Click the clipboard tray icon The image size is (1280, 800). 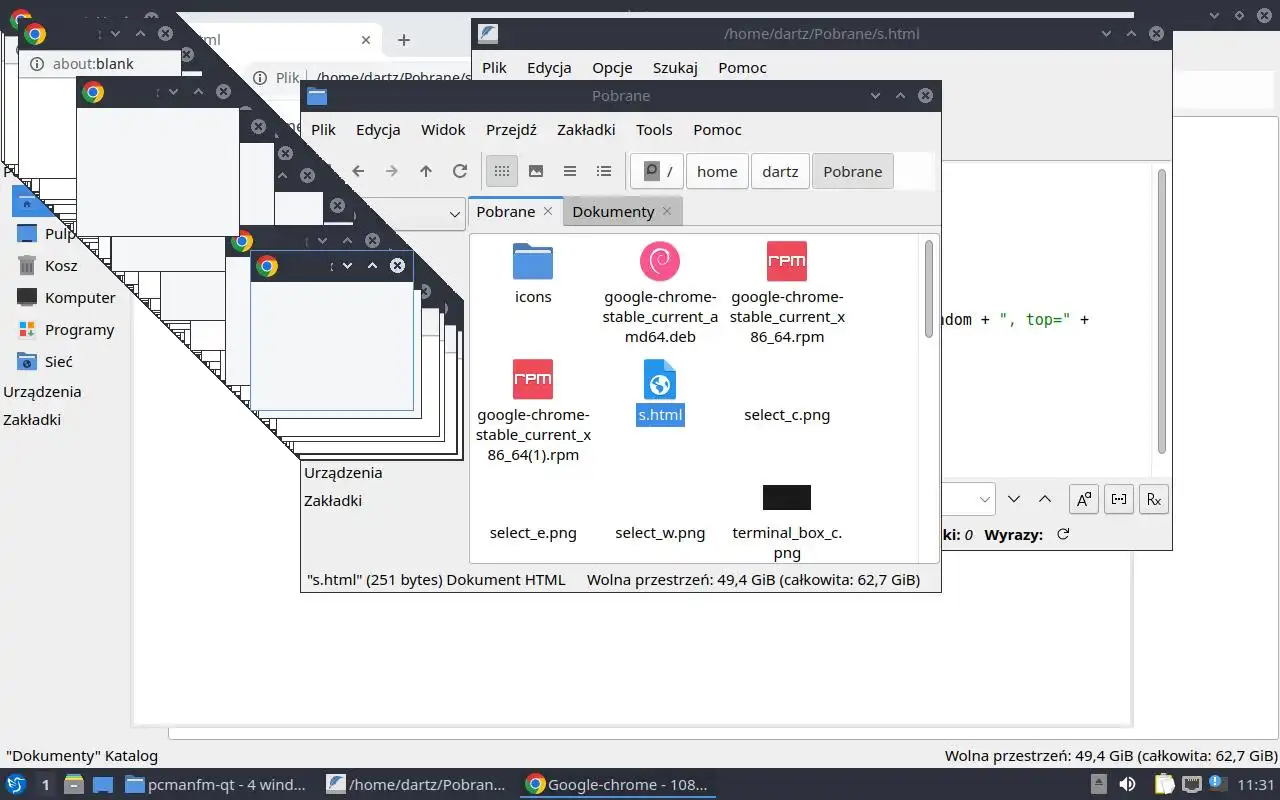1162,785
